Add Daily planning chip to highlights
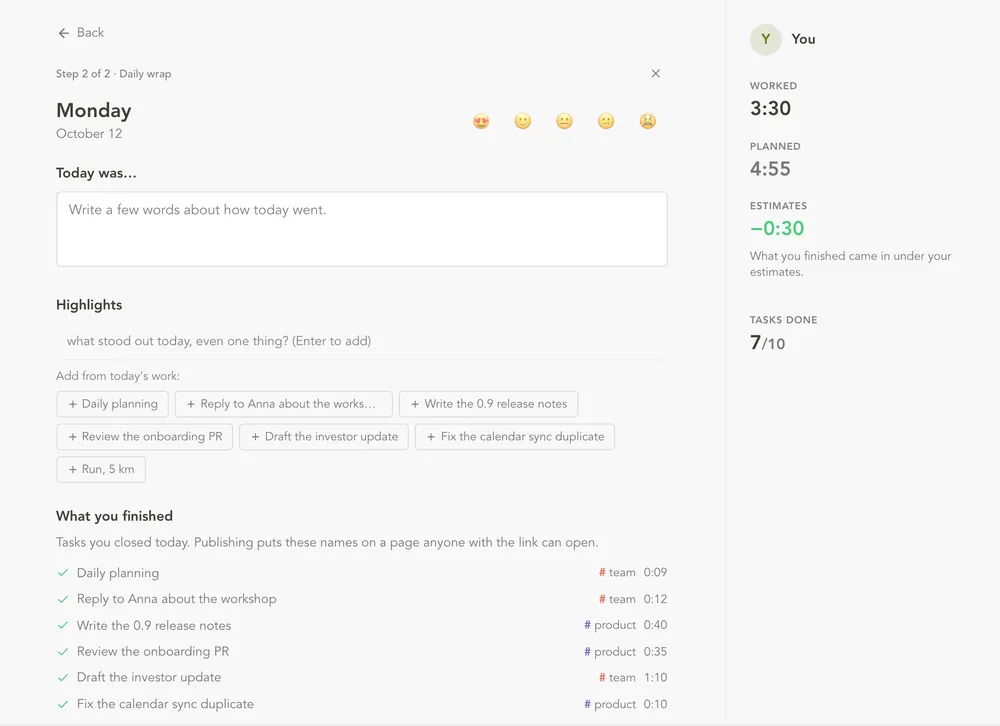This screenshot has width=1000, height=726. tap(113, 404)
